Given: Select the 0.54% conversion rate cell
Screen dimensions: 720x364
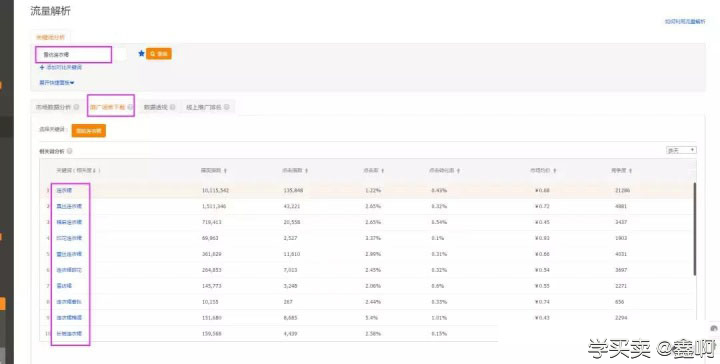Looking at the screenshot, I should click(x=439, y=222).
